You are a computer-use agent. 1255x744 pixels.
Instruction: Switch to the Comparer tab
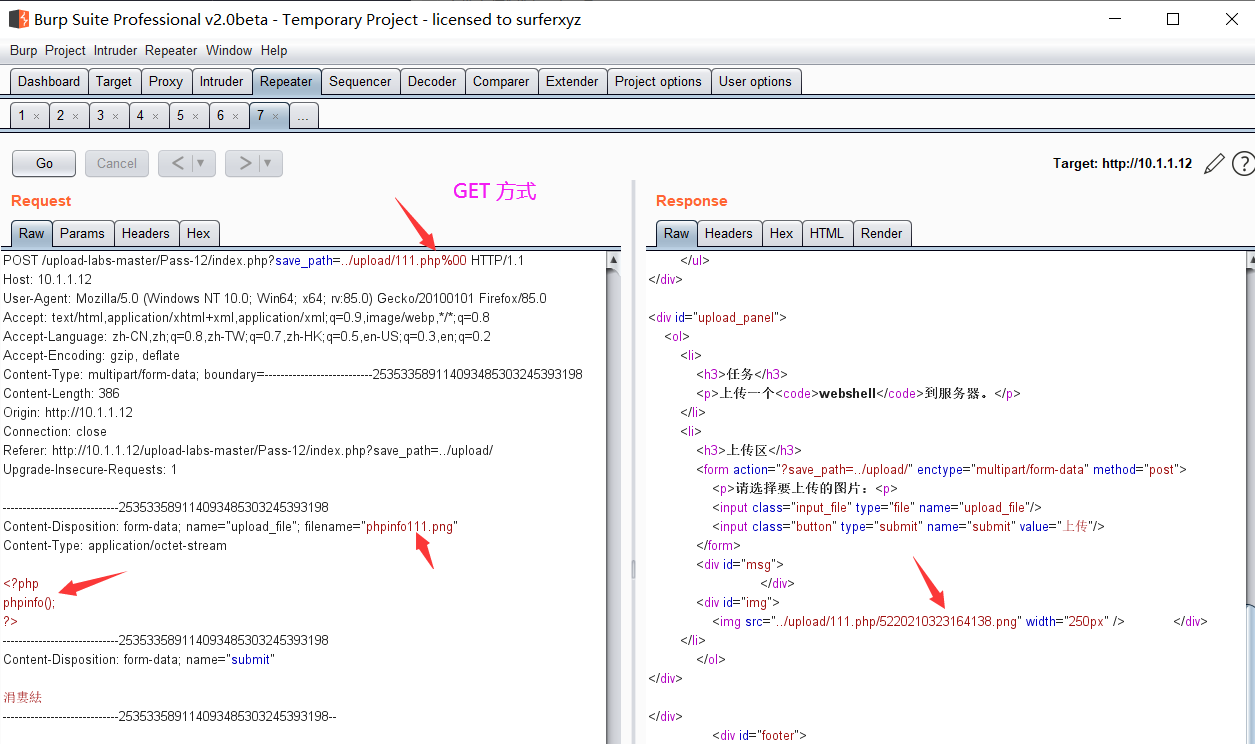pos(501,82)
